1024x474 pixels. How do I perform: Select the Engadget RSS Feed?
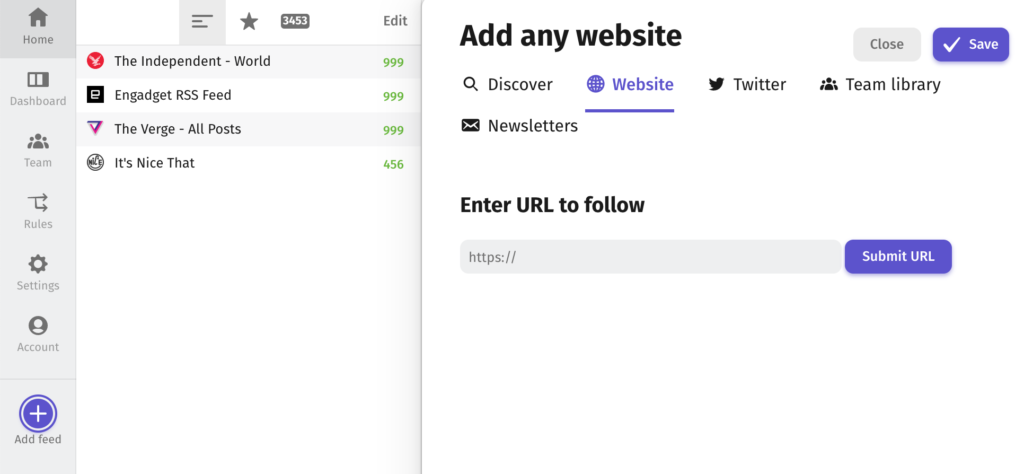coord(248,95)
